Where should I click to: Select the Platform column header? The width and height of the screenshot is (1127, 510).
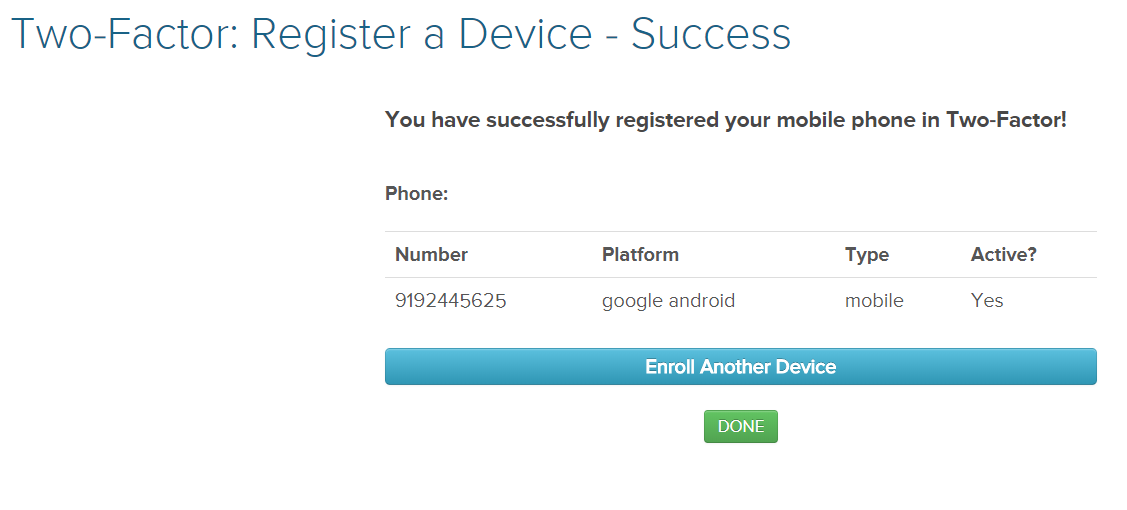[640, 255]
